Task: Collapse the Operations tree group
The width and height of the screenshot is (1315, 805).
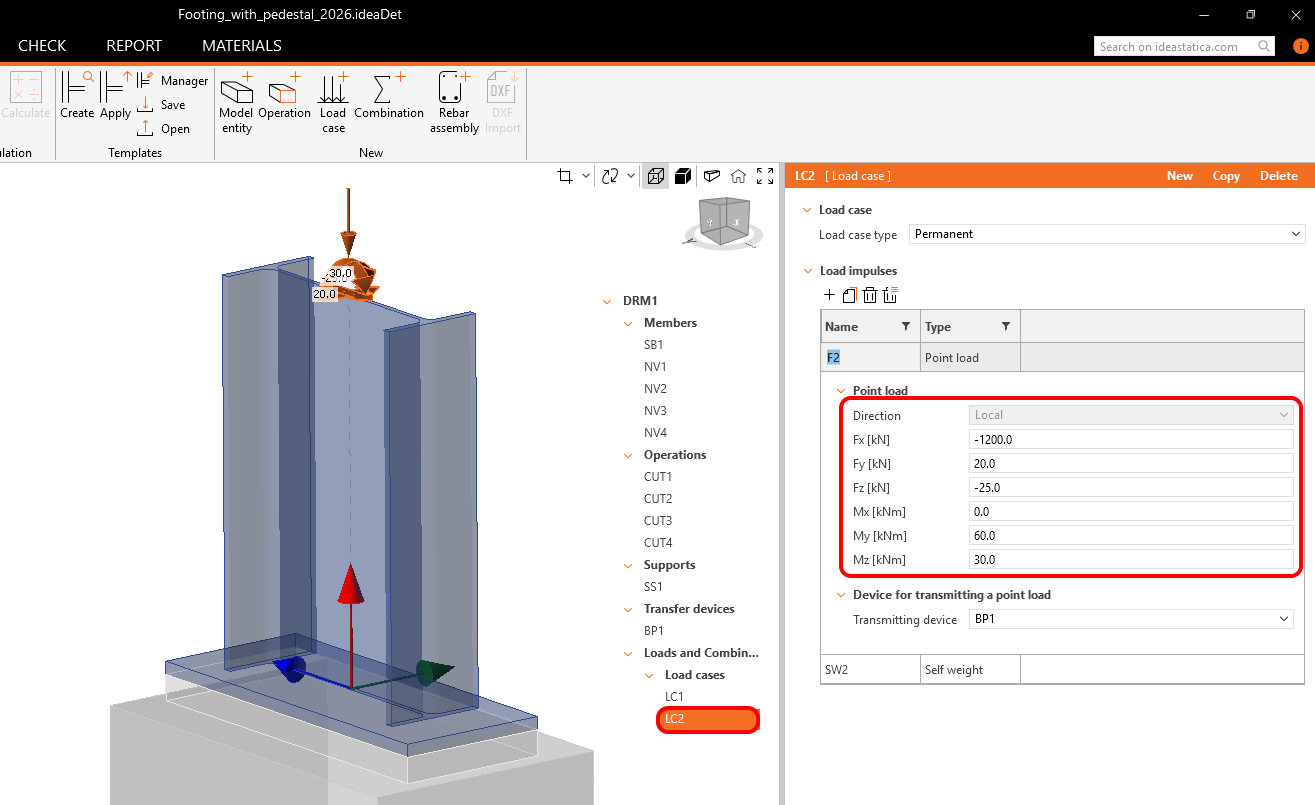Action: click(628, 455)
